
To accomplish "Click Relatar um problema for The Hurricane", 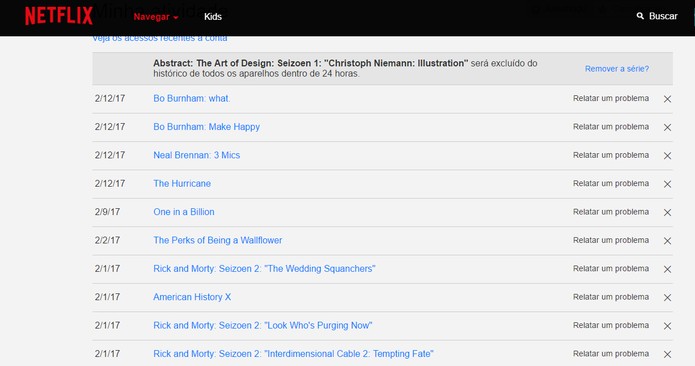I will [x=611, y=183].
